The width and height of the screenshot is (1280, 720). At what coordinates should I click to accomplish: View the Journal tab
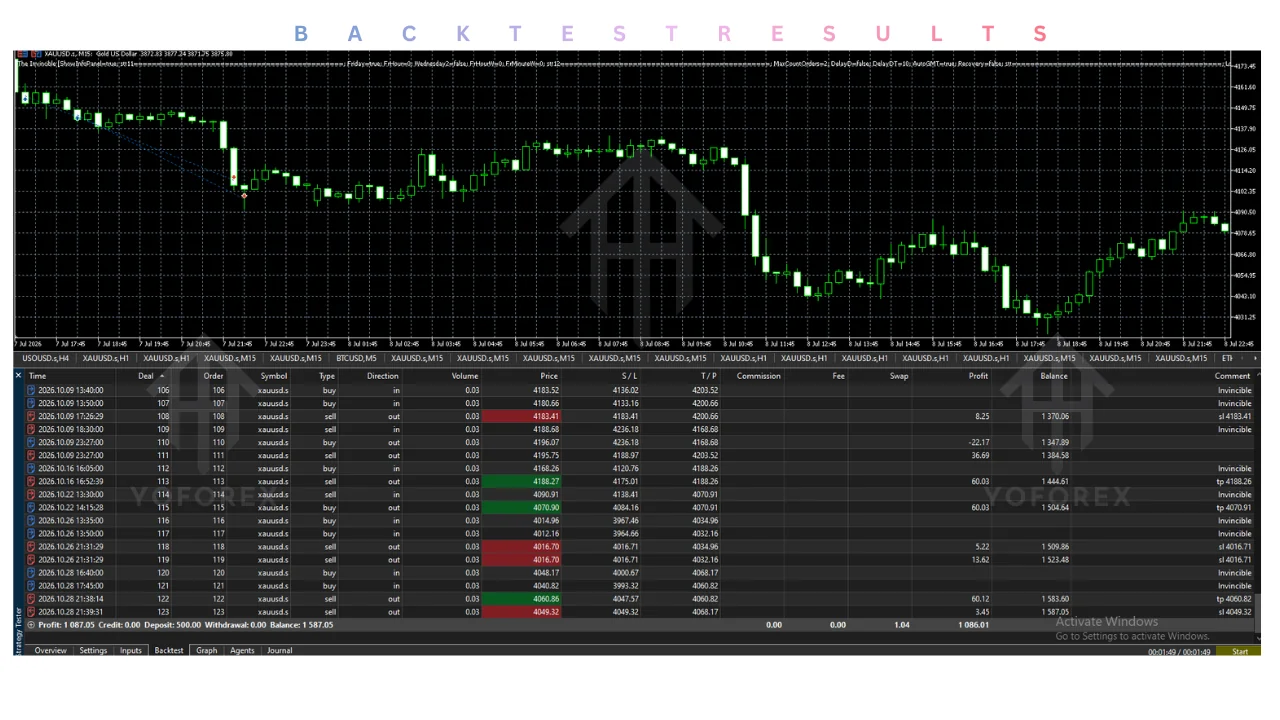point(280,651)
